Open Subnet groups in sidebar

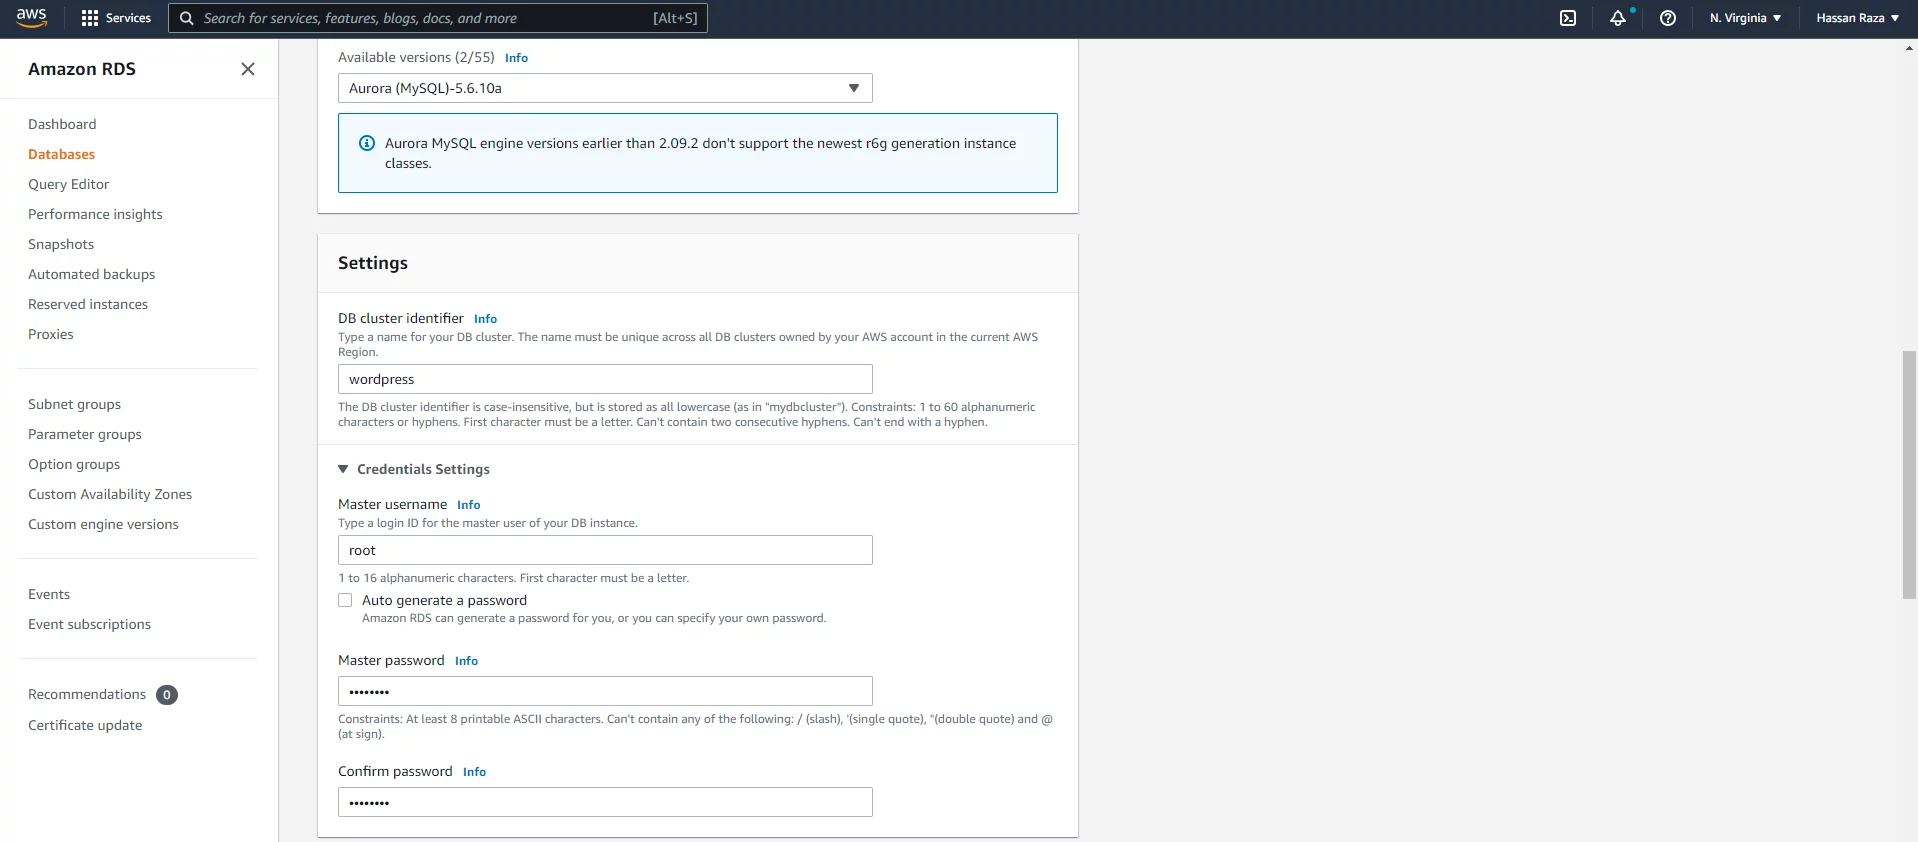click(74, 404)
